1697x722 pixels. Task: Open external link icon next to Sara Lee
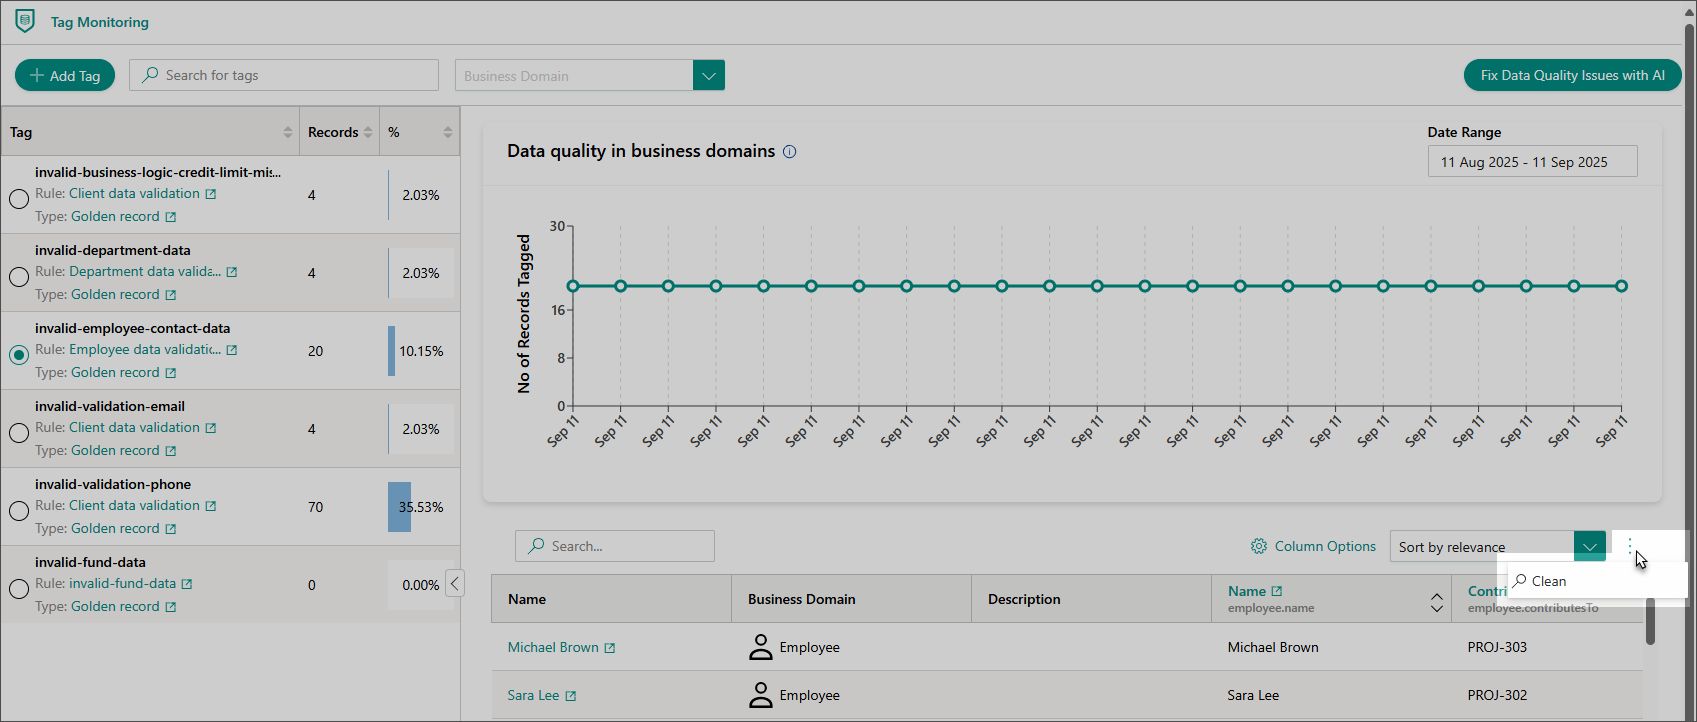click(x=571, y=696)
